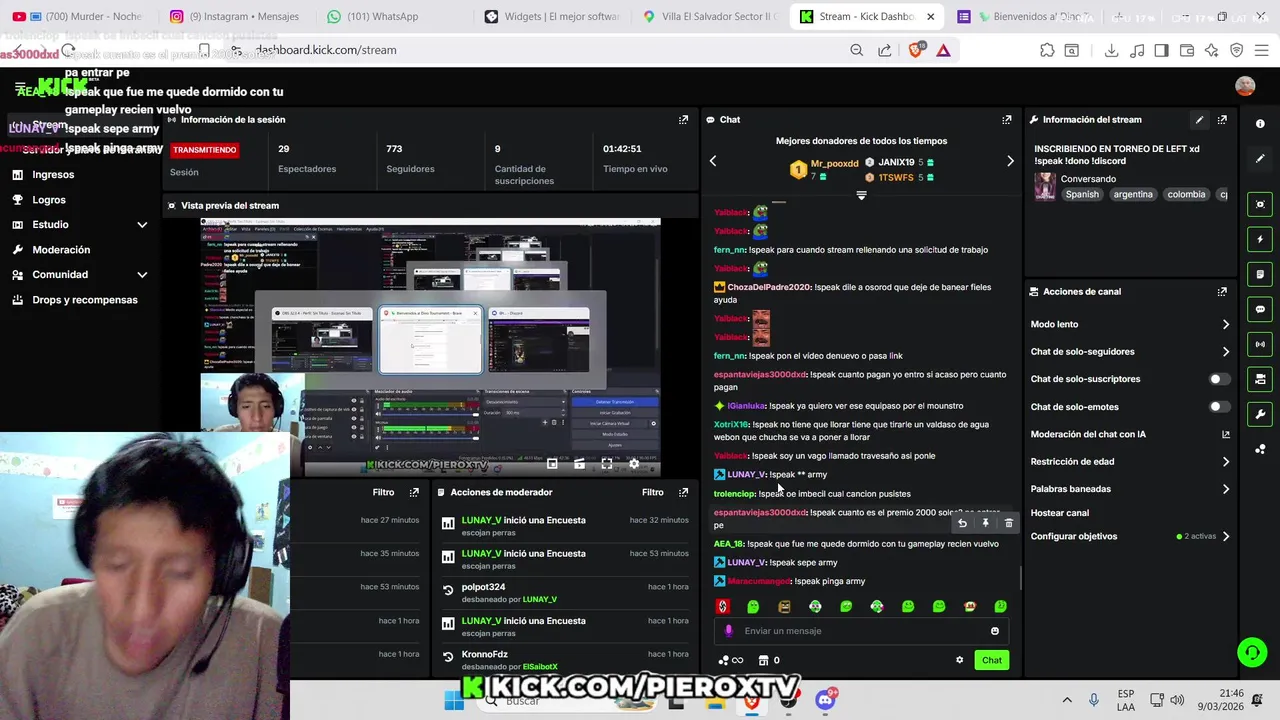Open Filtro in Acciones de moderador
The image size is (1280, 720).
(652, 492)
